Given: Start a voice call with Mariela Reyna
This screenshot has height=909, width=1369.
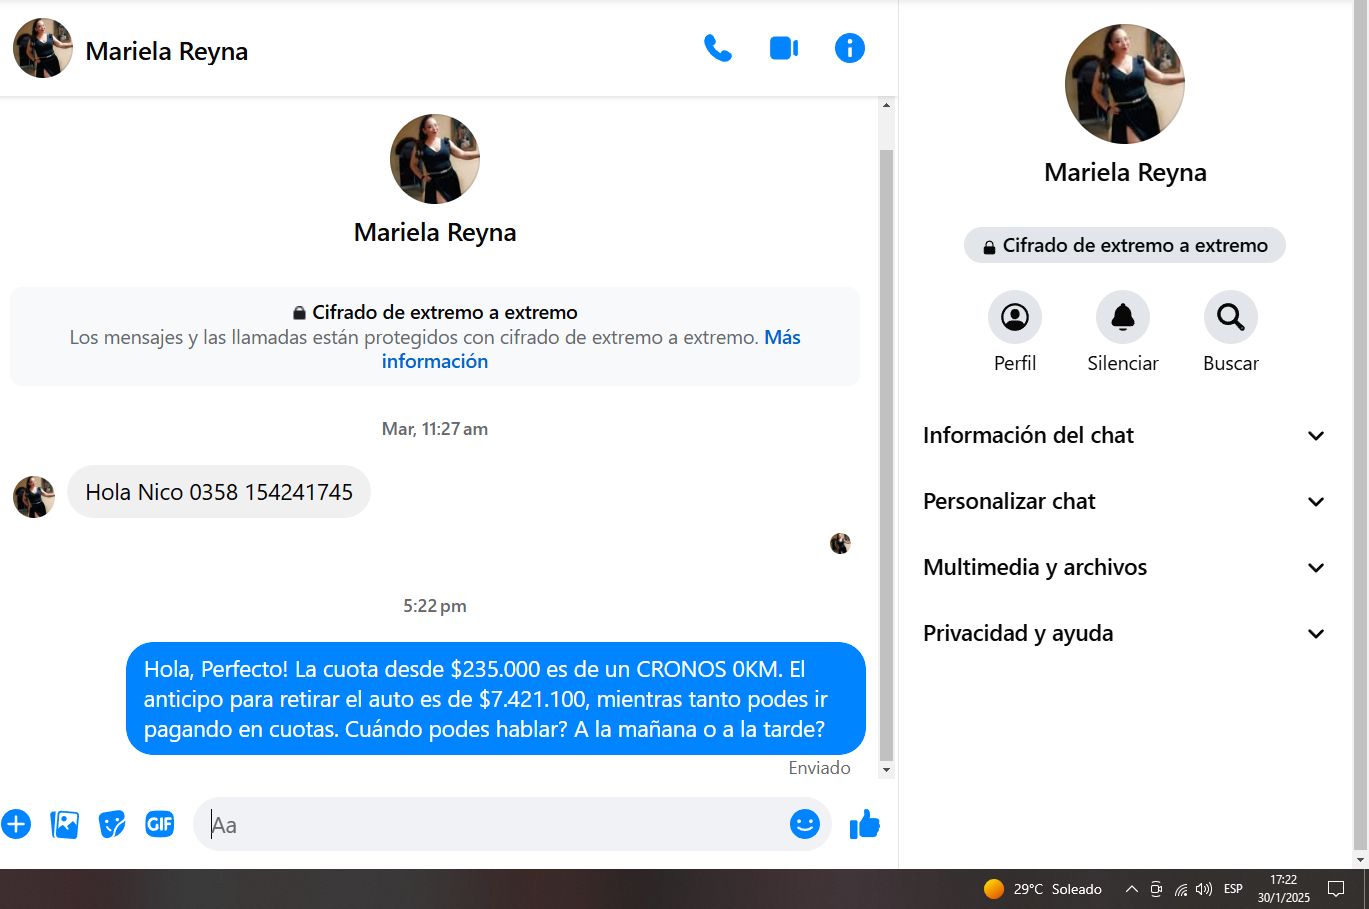Looking at the screenshot, I should (x=718, y=48).
